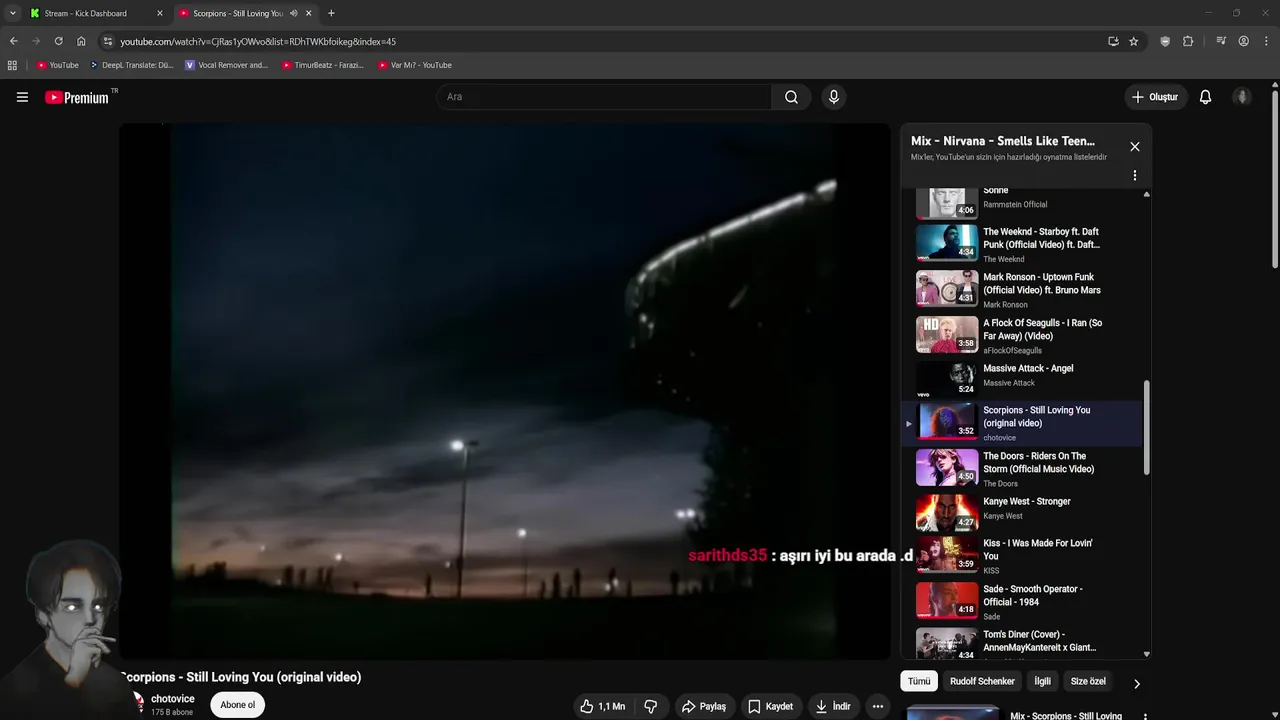Image resolution: width=1280 pixels, height=720 pixels.
Task: Open the apps grid in bookmarks bar
Action: tap(12, 65)
